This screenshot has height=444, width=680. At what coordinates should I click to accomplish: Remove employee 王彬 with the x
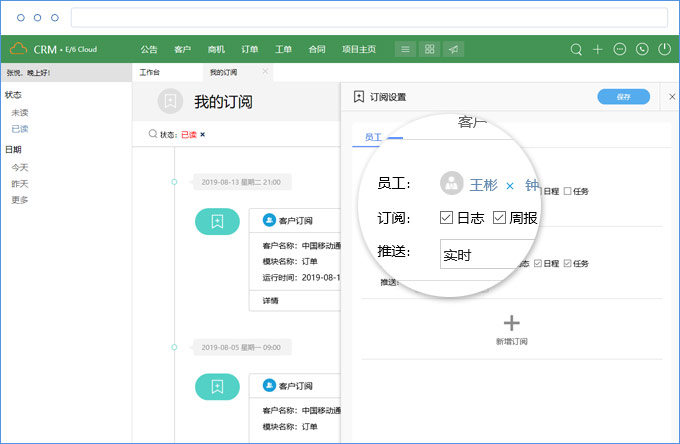[509, 185]
